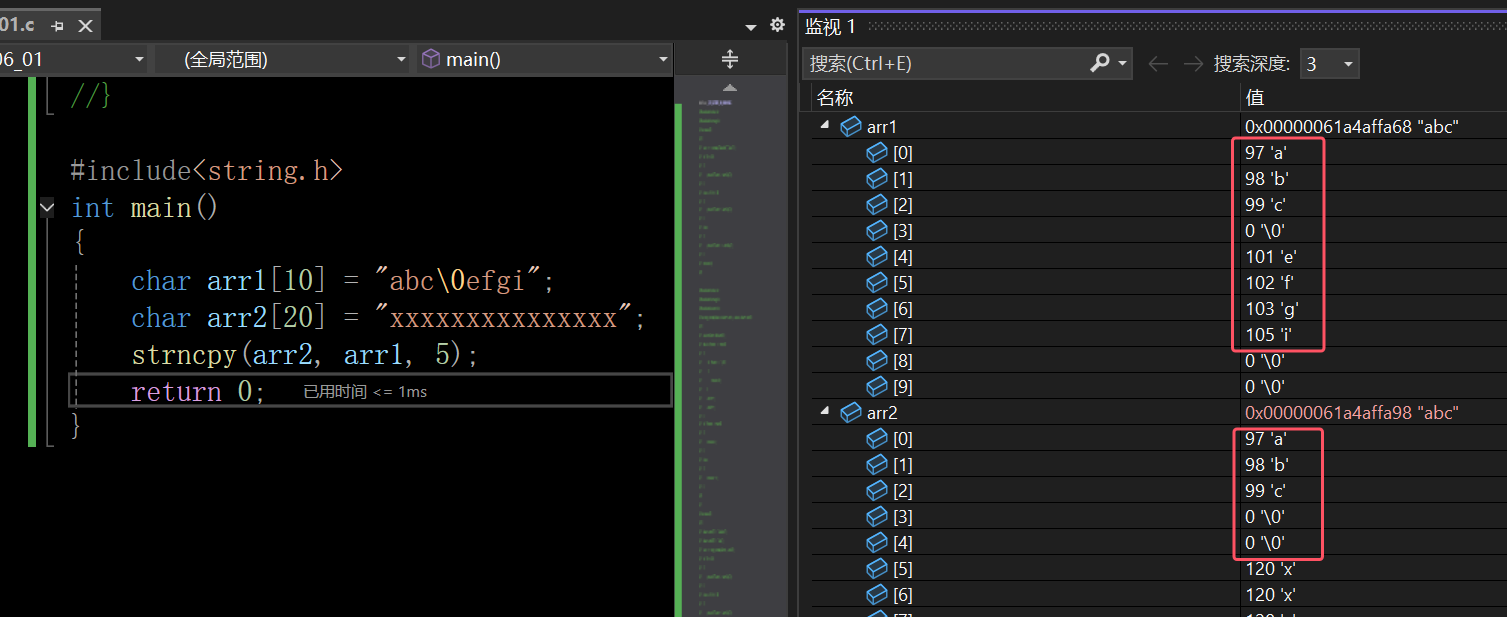Close the 01.c editor tab
Image resolution: width=1507 pixels, height=617 pixels.
[86, 25]
